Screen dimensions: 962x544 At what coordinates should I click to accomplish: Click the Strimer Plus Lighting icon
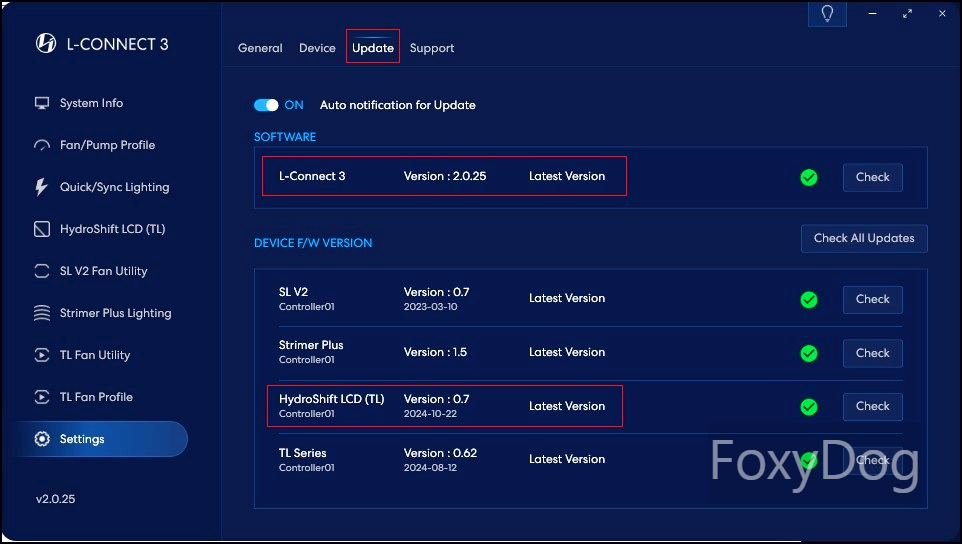[42, 313]
